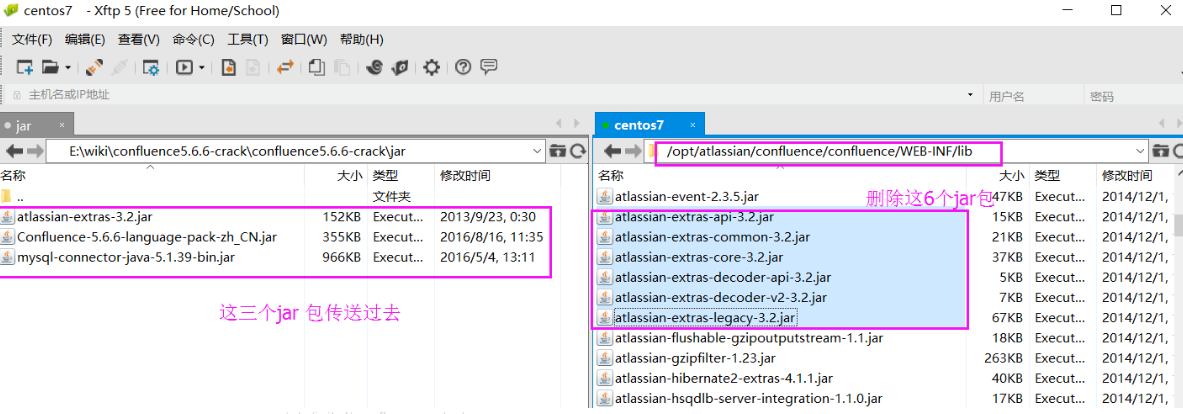Viewport: 1183px width, 414px height.
Task: Open the 窗口(W) menu
Action: click(304, 39)
